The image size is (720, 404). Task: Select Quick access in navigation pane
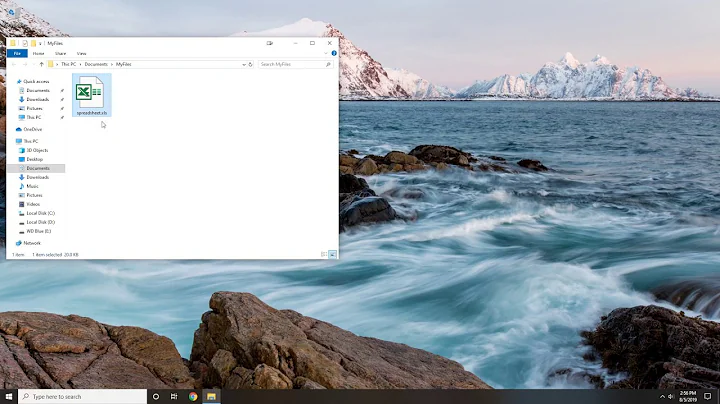pyautogui.click(x=36, y=81)
